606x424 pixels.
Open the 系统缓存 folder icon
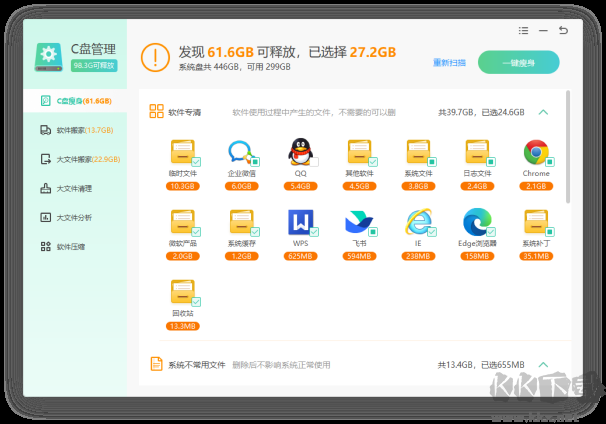[x=241, y=221]
